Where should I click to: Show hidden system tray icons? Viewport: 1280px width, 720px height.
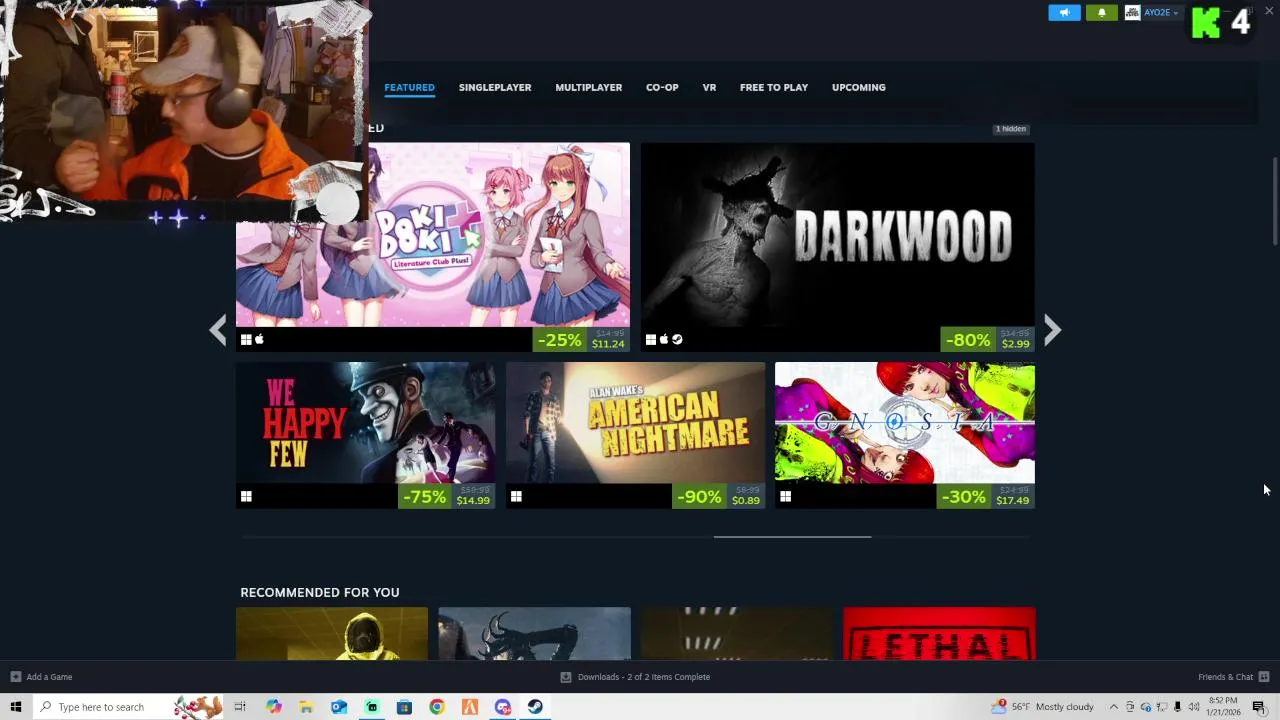(1113, 707)
